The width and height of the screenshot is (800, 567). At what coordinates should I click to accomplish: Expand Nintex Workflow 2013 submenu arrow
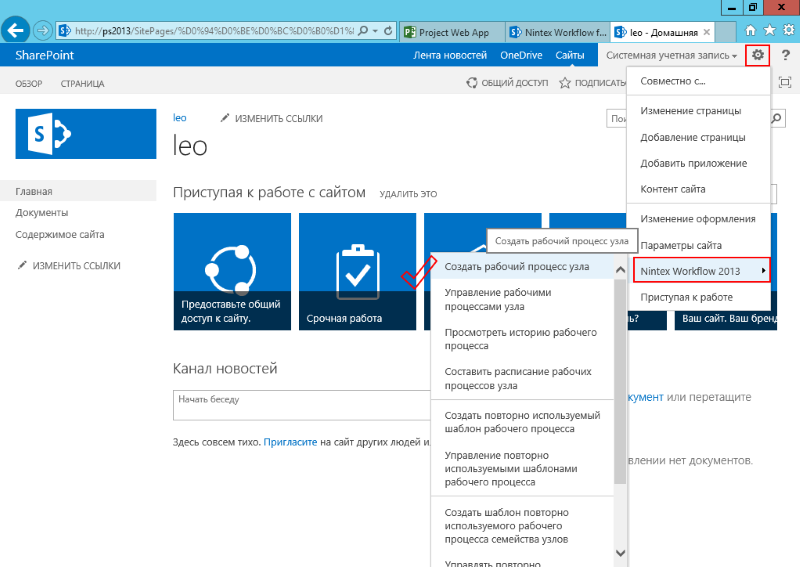763,270
